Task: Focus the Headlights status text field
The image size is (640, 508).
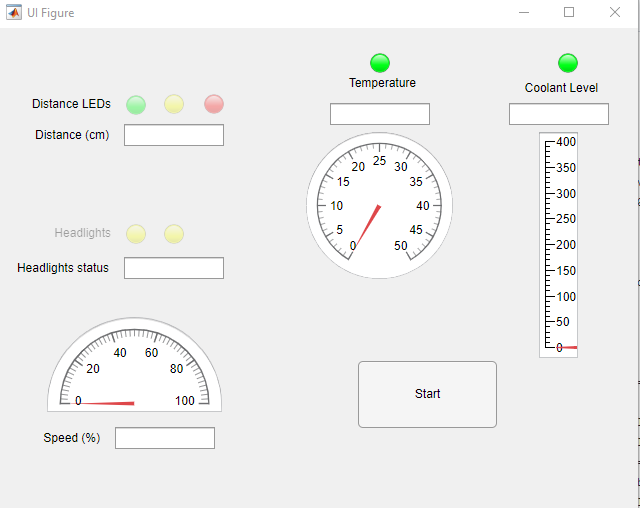Action: pyautogui.click(x=174, y=268)
